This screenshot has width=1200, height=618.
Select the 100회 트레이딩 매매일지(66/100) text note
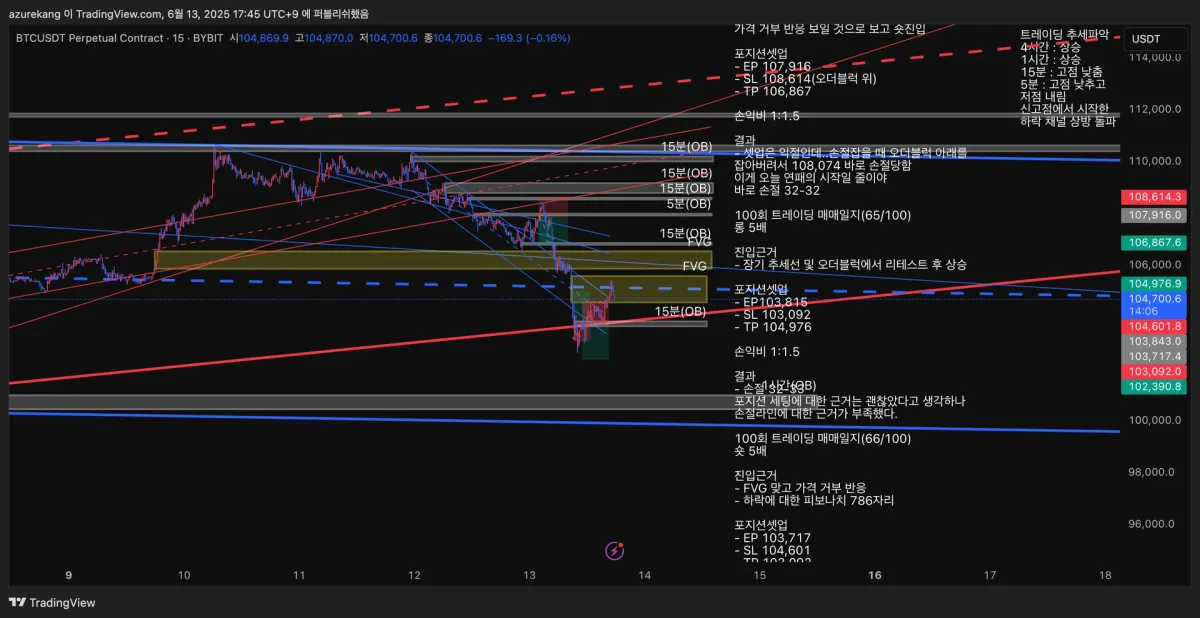823,438
